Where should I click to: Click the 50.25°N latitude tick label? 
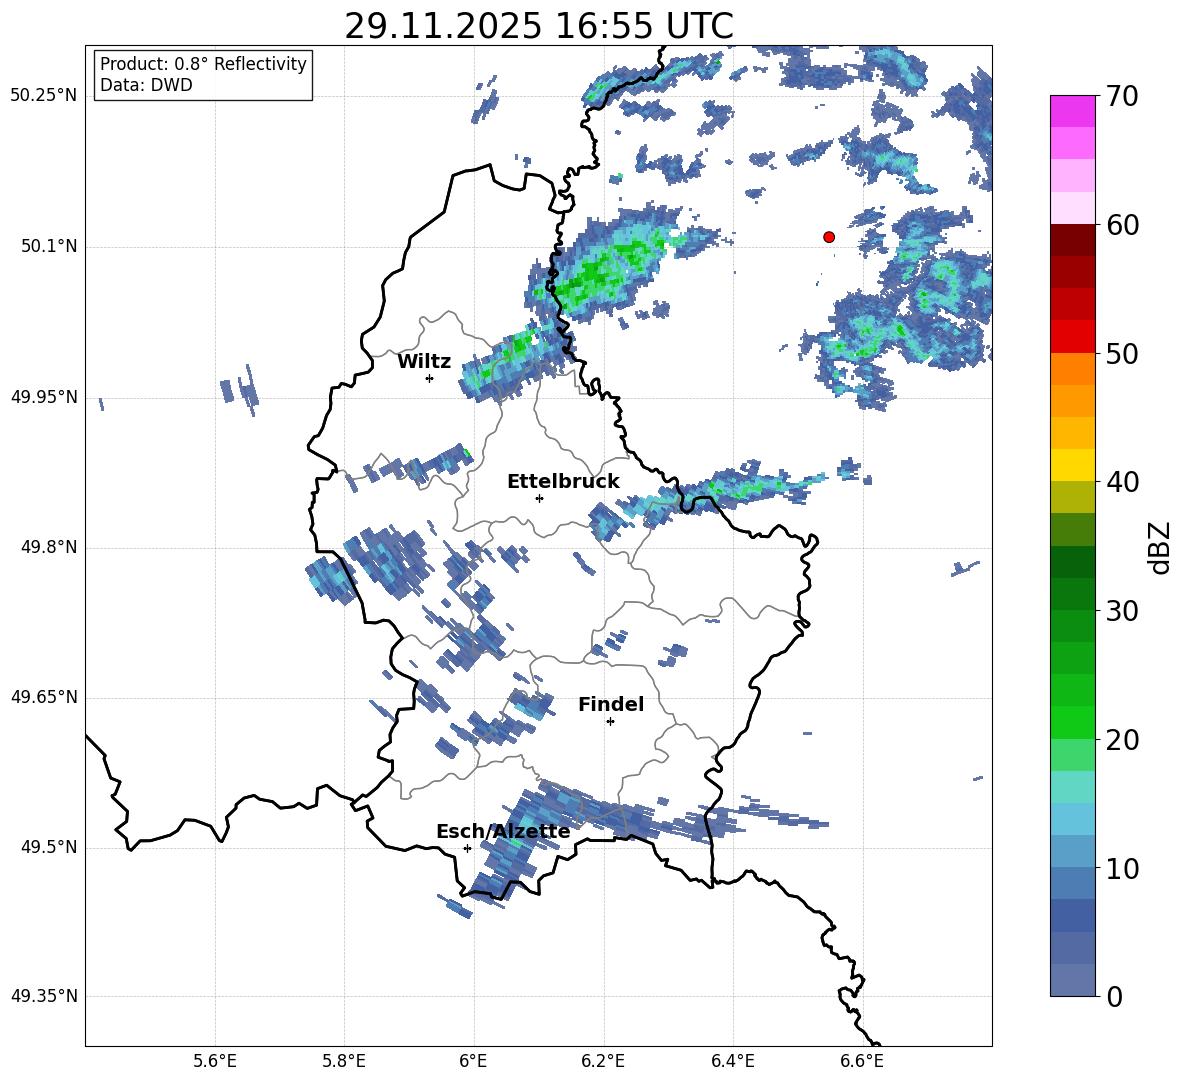coord(44,96)
